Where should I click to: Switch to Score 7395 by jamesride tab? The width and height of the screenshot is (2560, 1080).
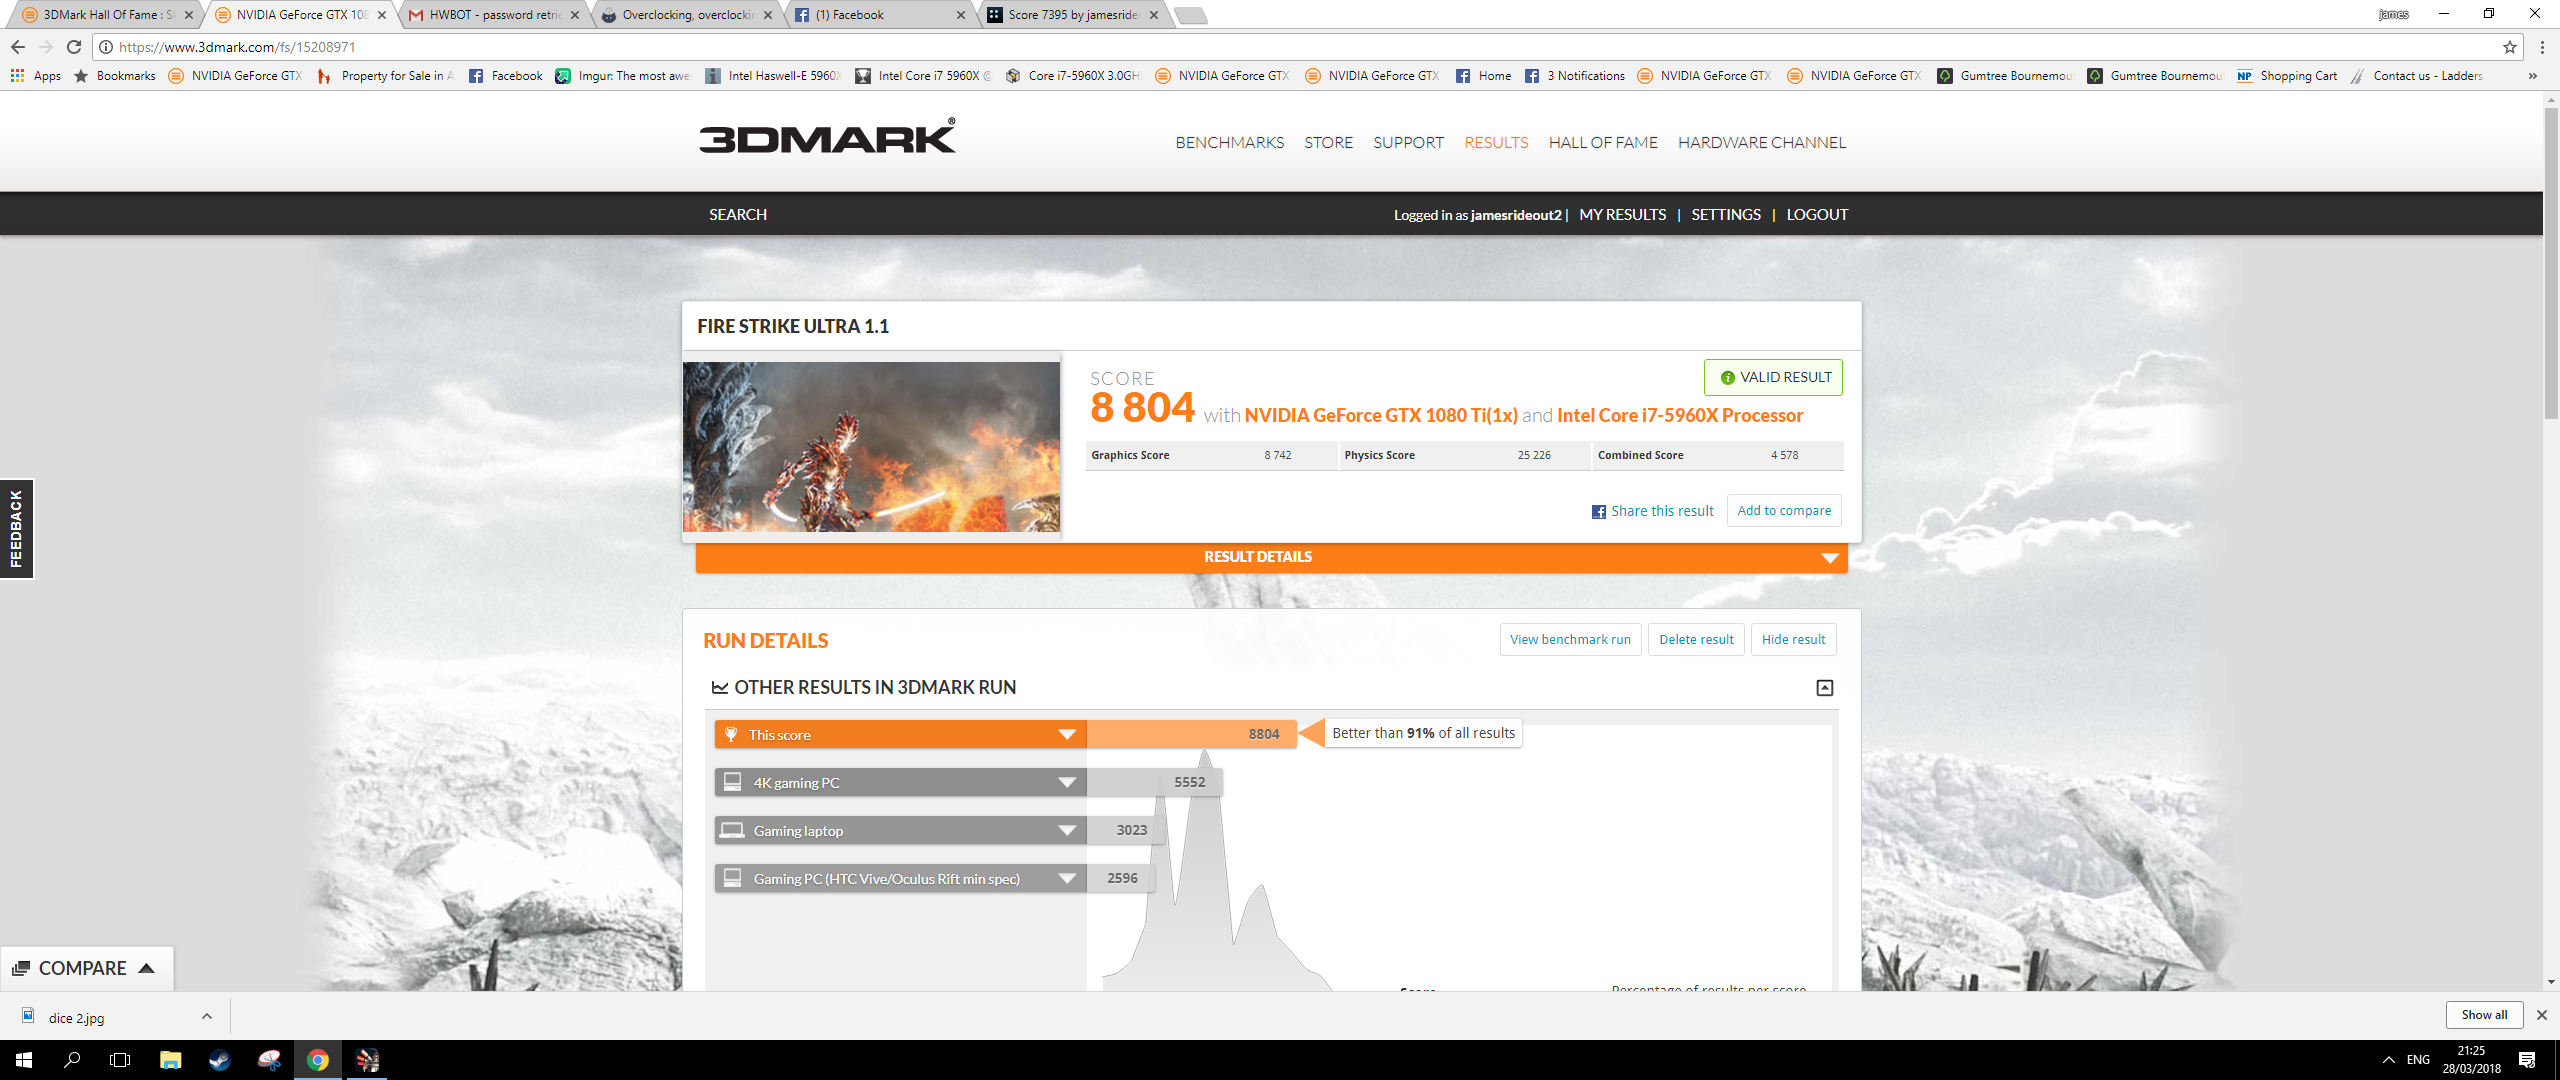1072,15
